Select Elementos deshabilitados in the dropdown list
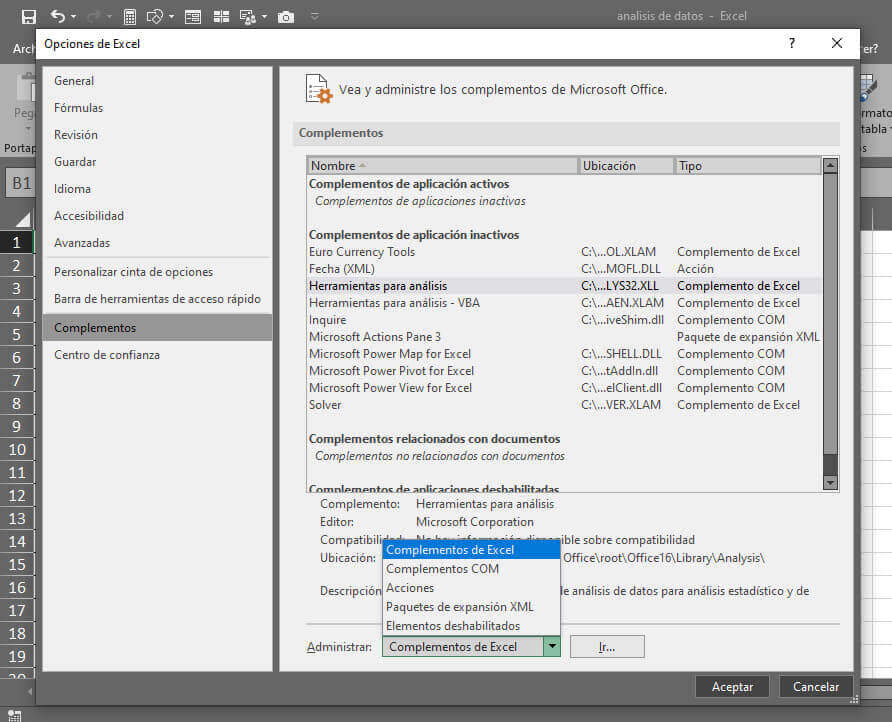Image resolution: width=892 pixels, height=722 pixels. coord(452,626)
